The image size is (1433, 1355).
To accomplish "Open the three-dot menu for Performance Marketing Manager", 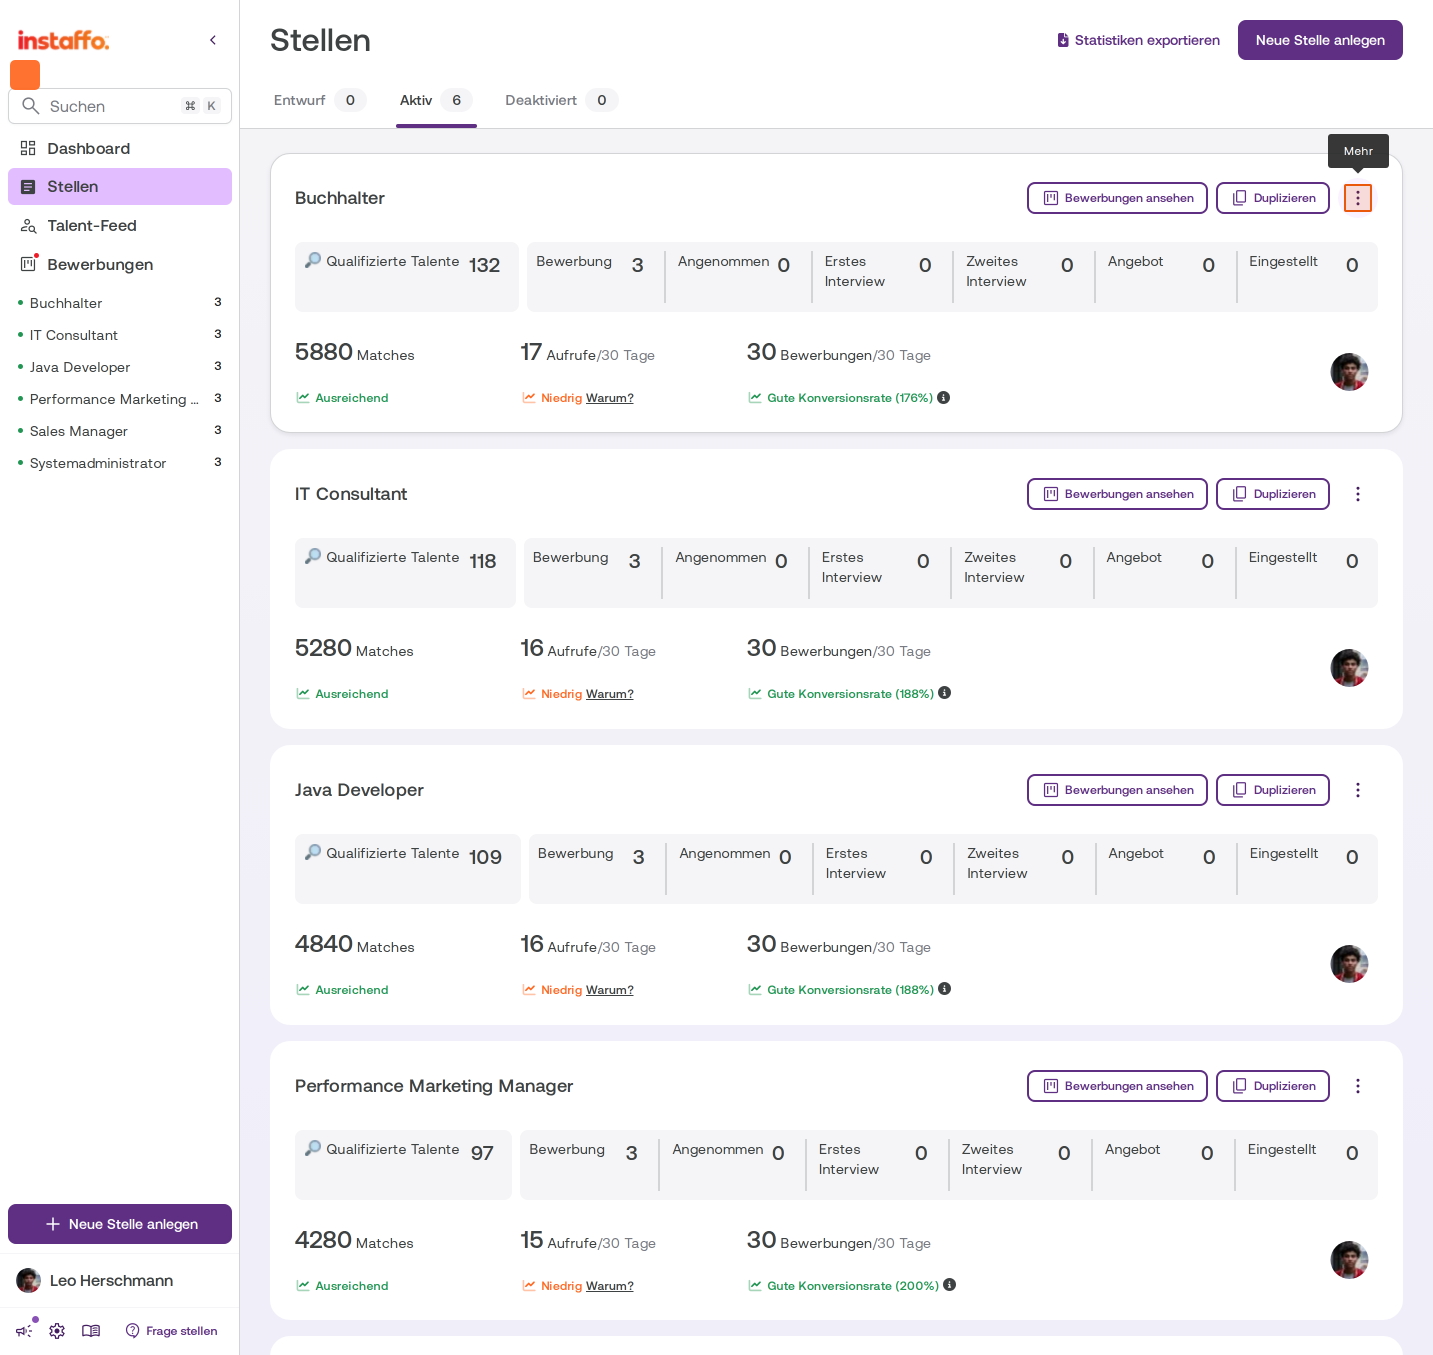I will (x=1357, y=1086).
